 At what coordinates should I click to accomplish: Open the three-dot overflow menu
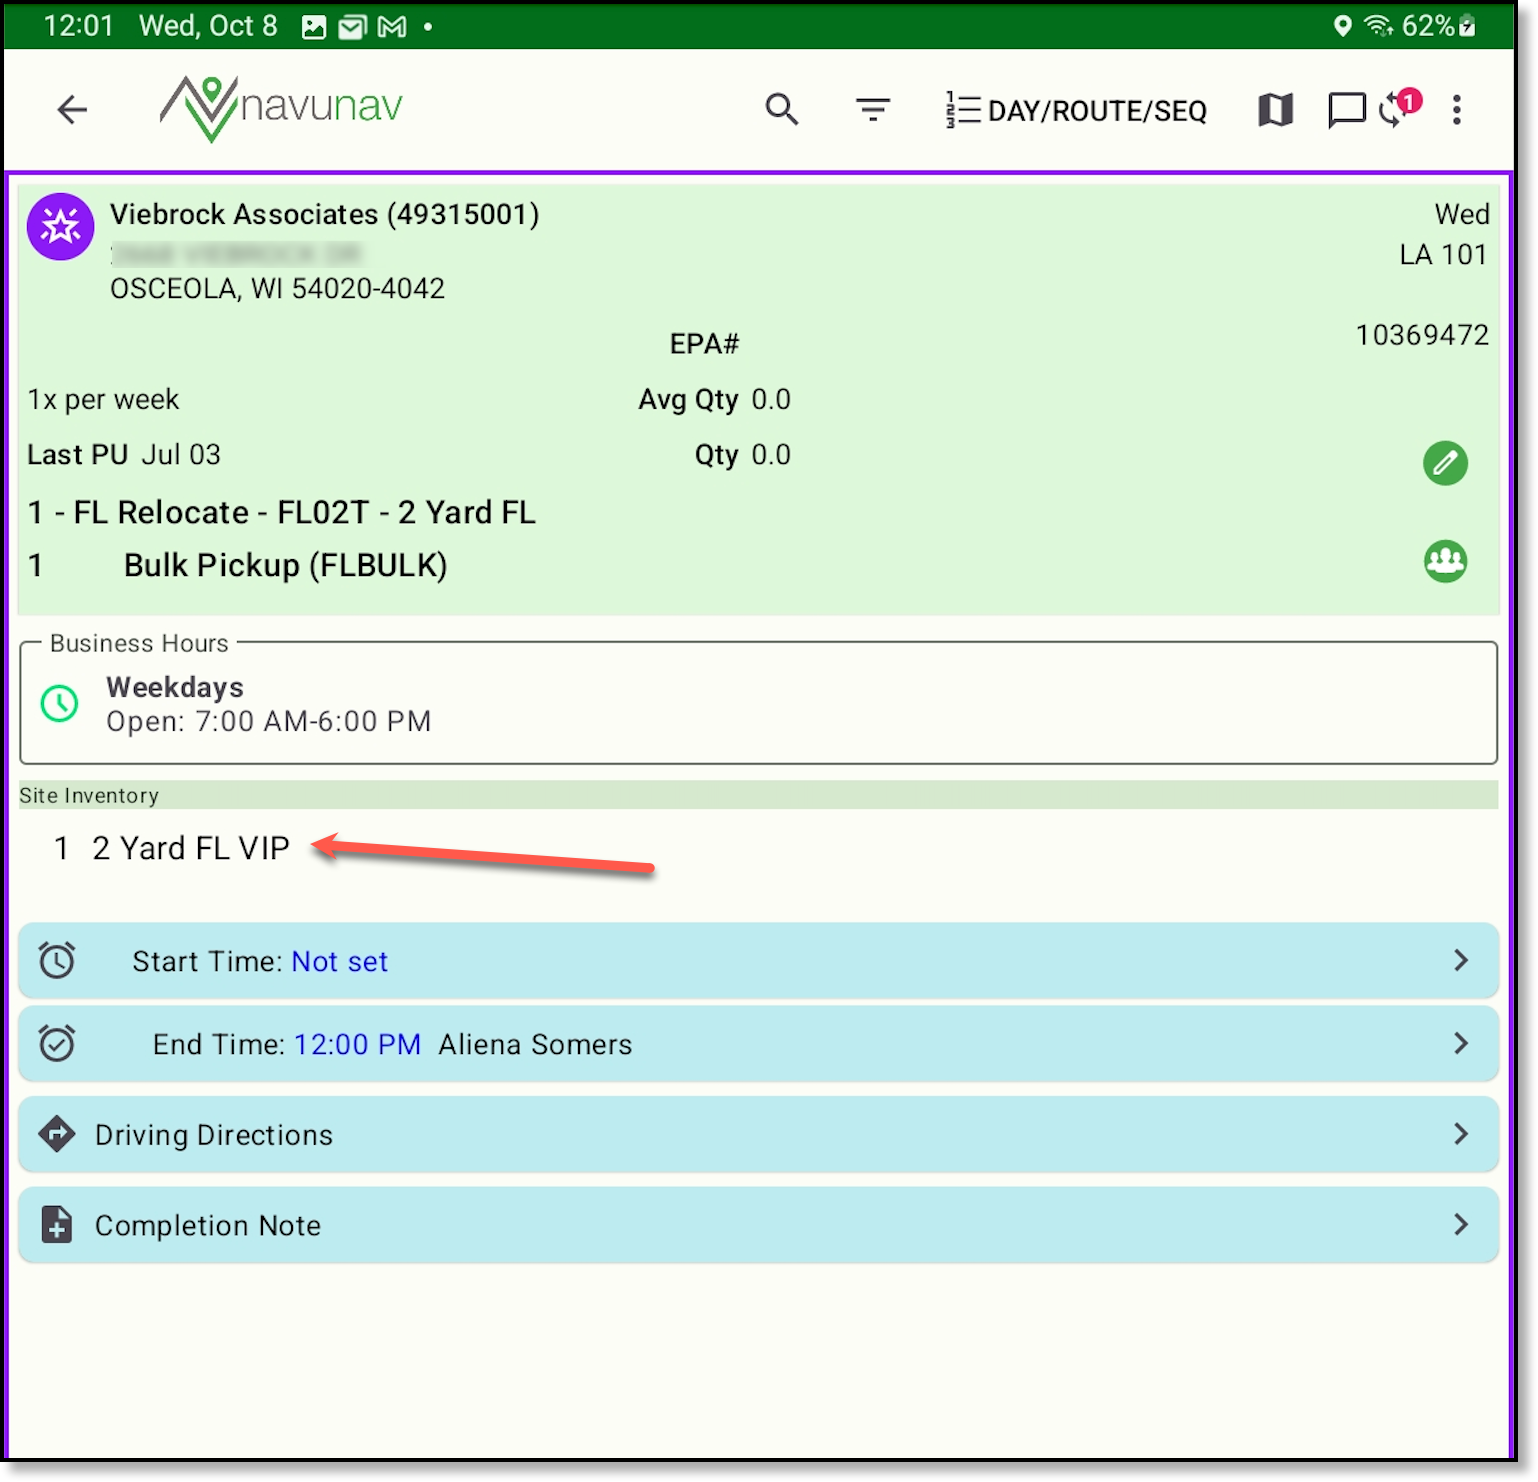1457,109
